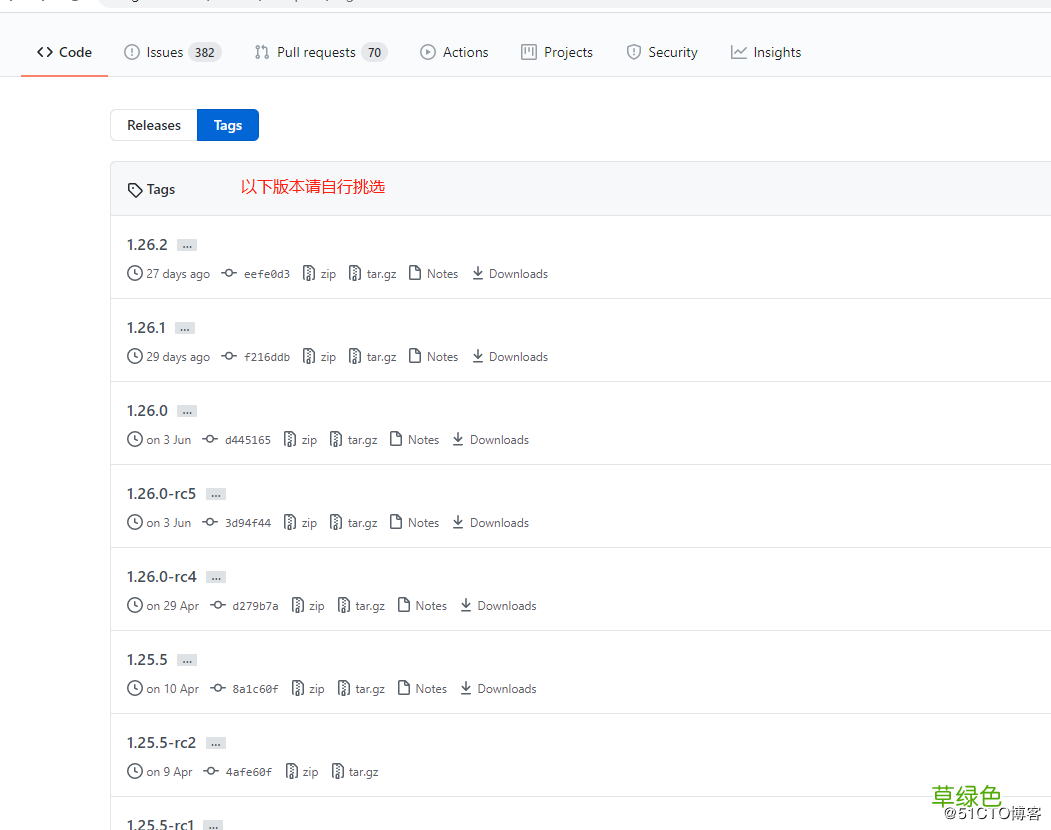Click the 70 pull requests badge
Viewport: 1051px width, 830px height.
pos(375,52)
